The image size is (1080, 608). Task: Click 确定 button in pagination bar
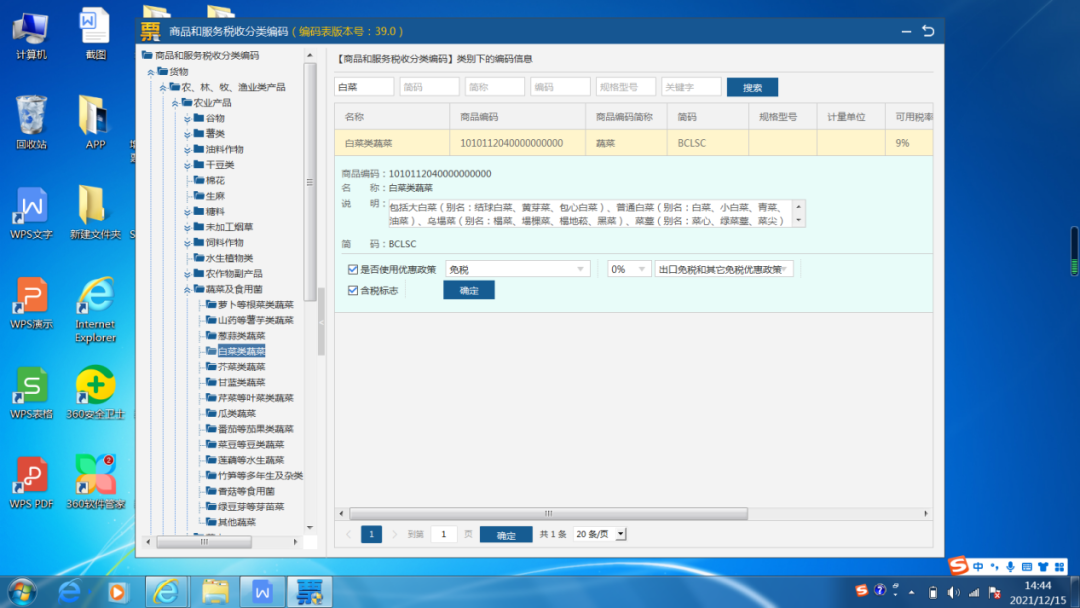(x=506, y=535)
